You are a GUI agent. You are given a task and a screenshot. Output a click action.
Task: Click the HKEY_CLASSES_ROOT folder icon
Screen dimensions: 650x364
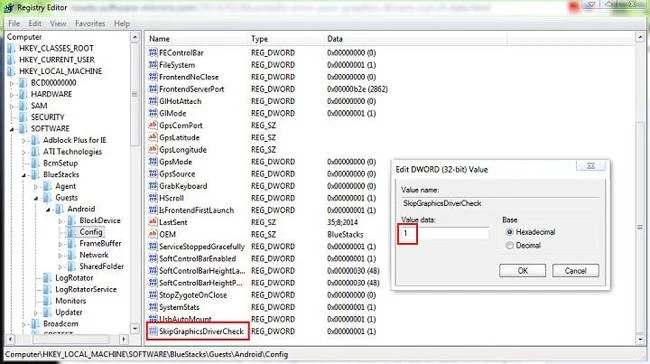11,48
